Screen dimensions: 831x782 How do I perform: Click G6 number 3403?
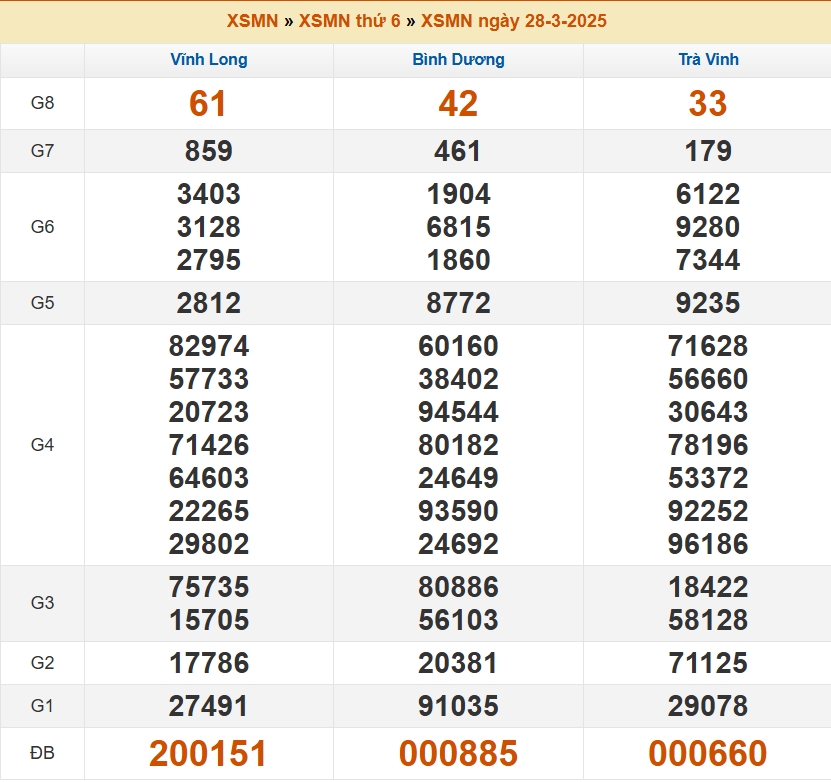pos(209,194)
